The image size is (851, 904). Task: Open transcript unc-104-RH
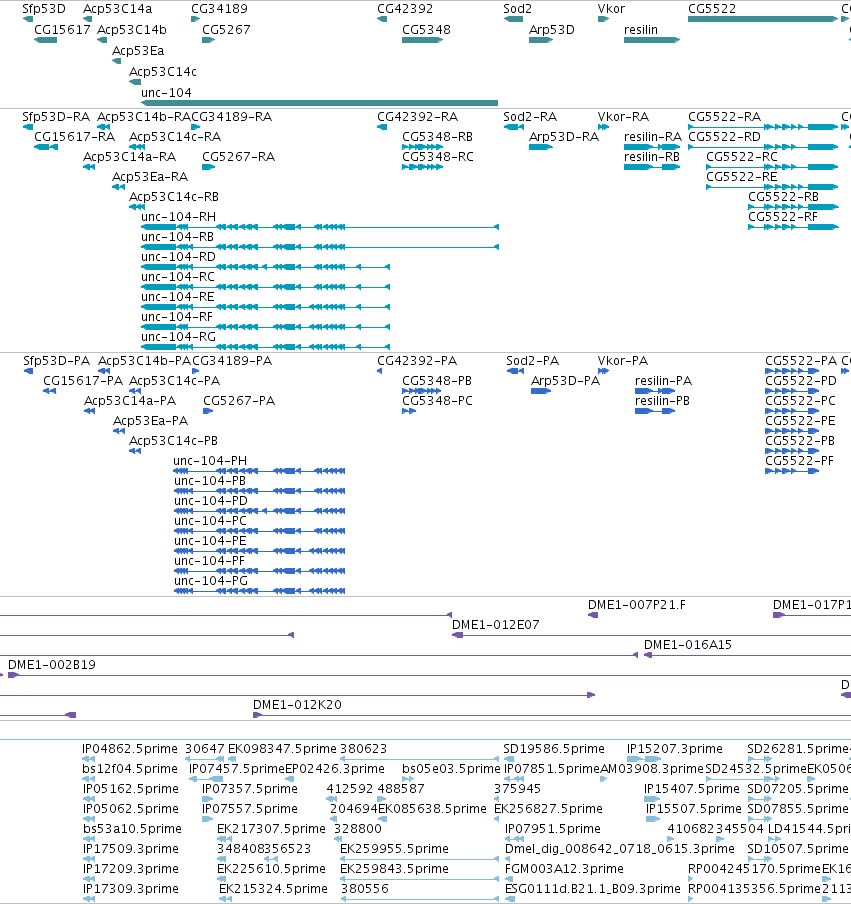click(178, 217)
